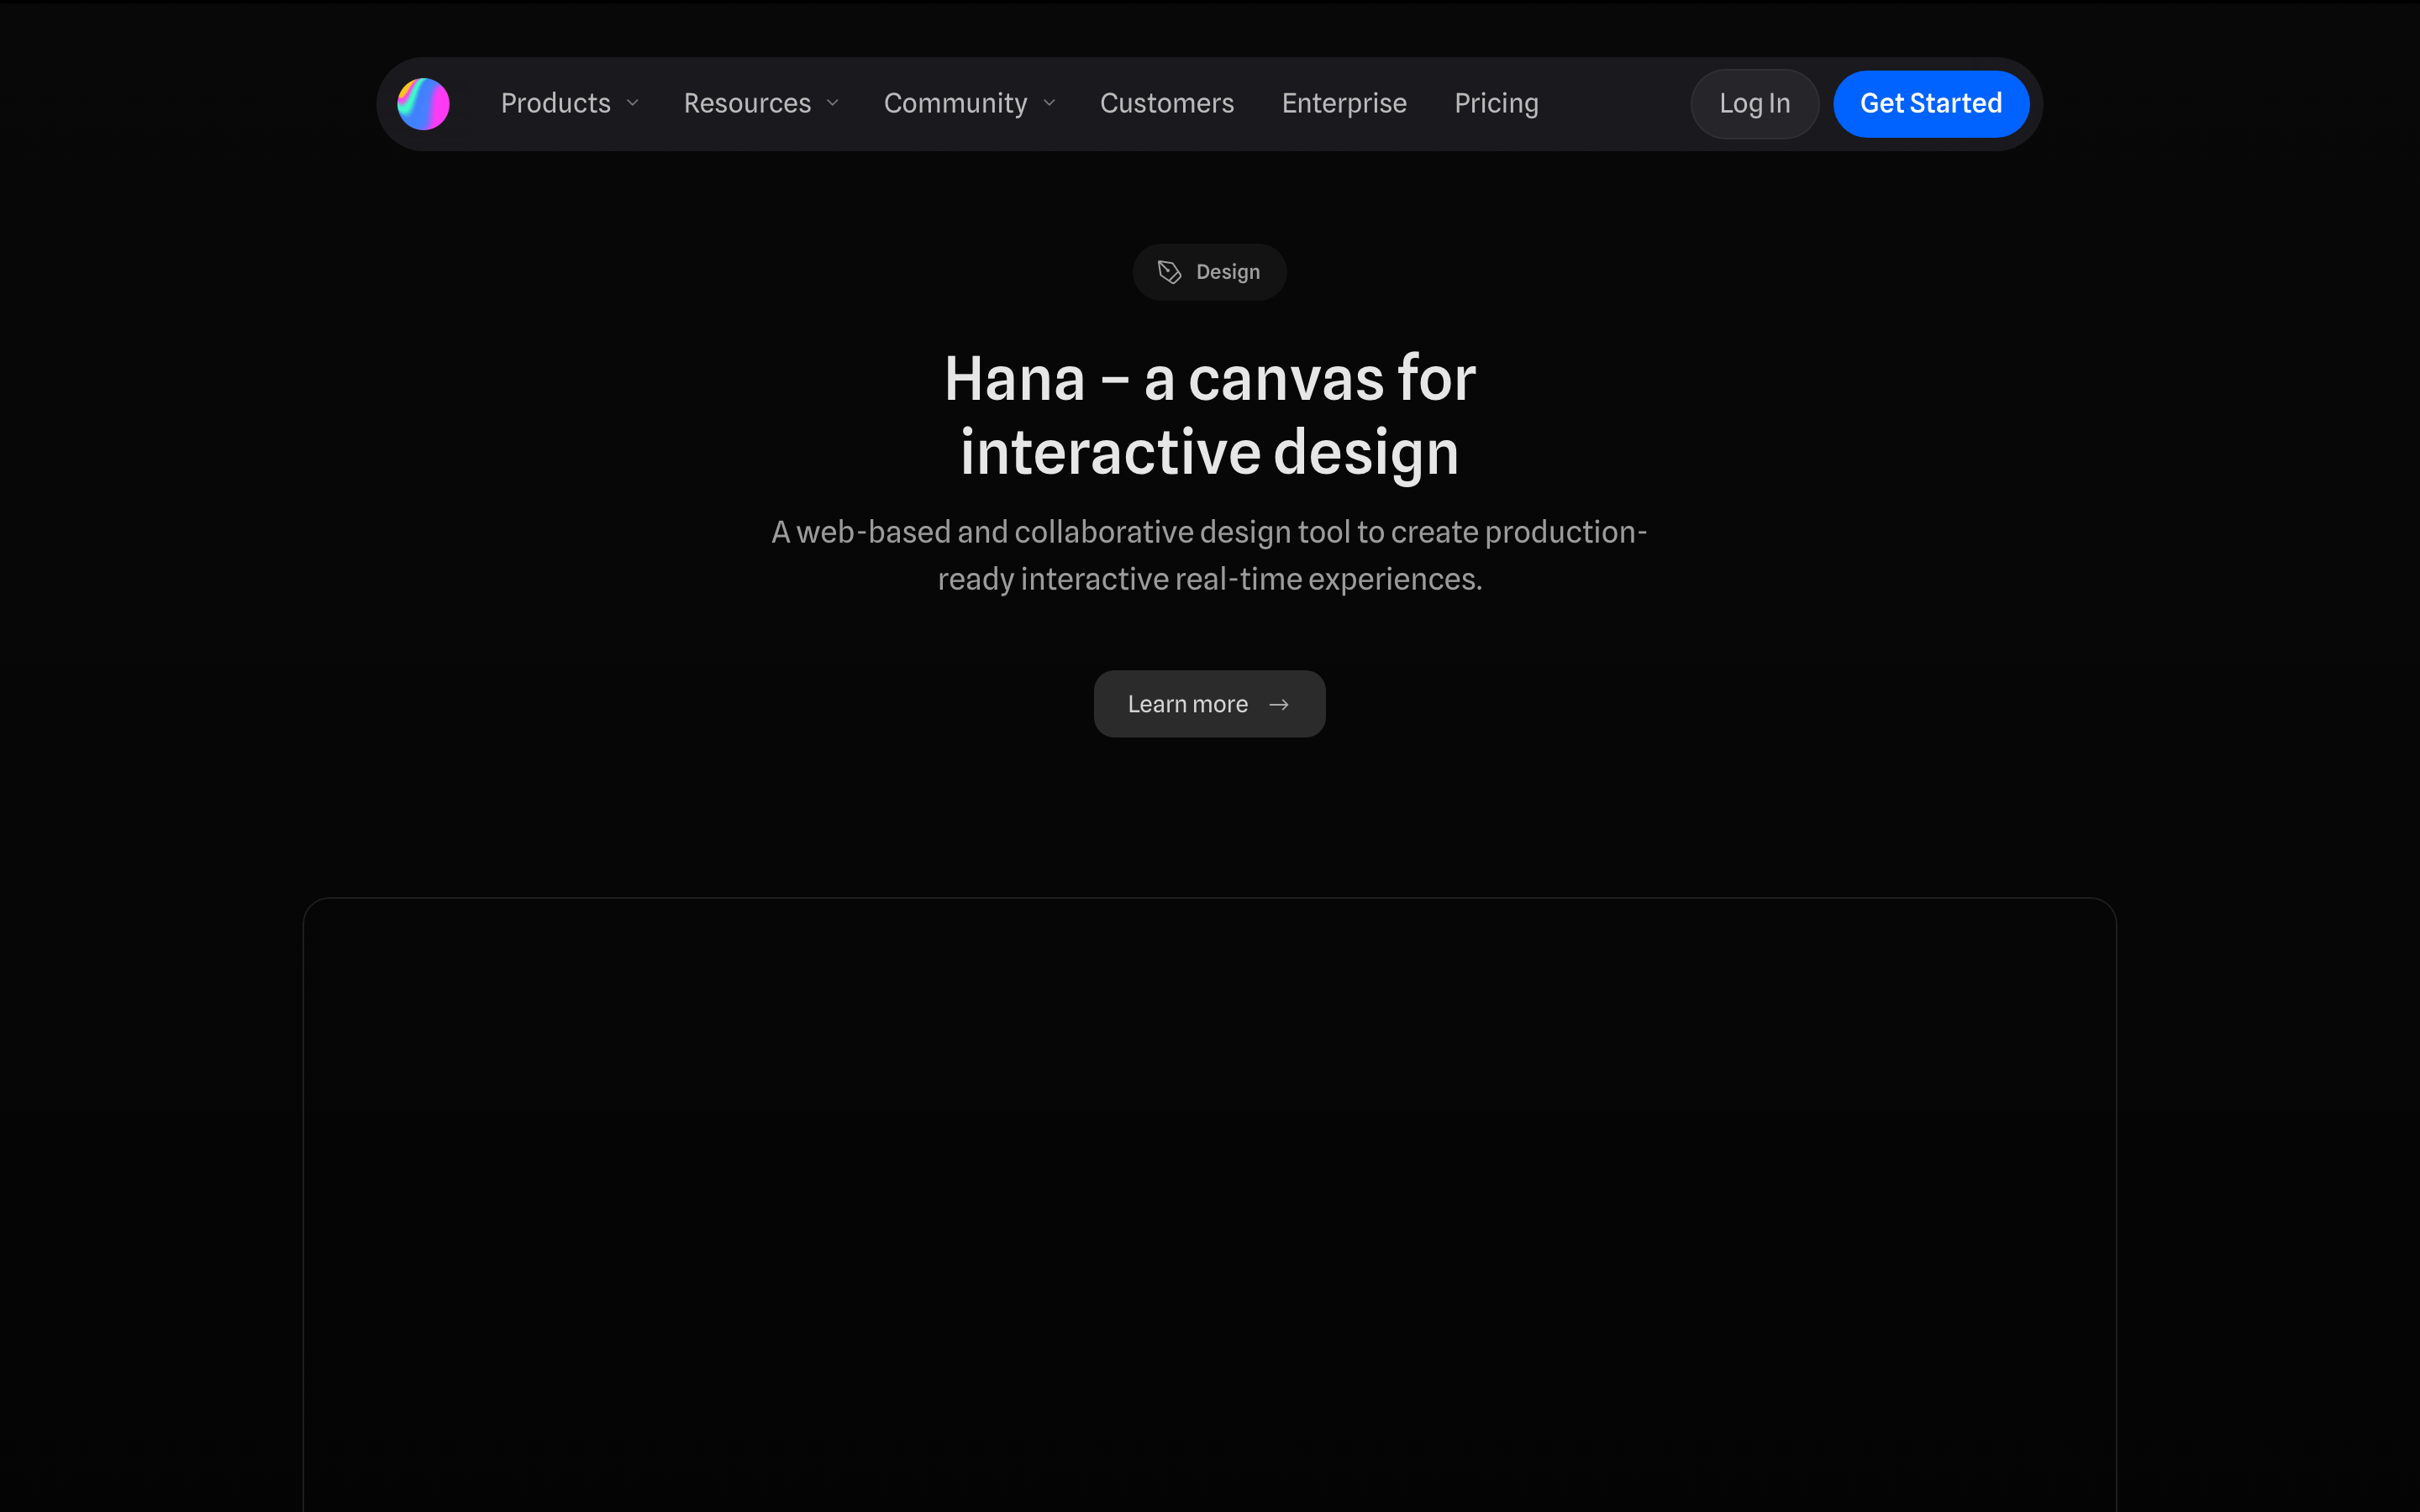
Task: Expand the Products chevron arrow
Action: point(632,104)
